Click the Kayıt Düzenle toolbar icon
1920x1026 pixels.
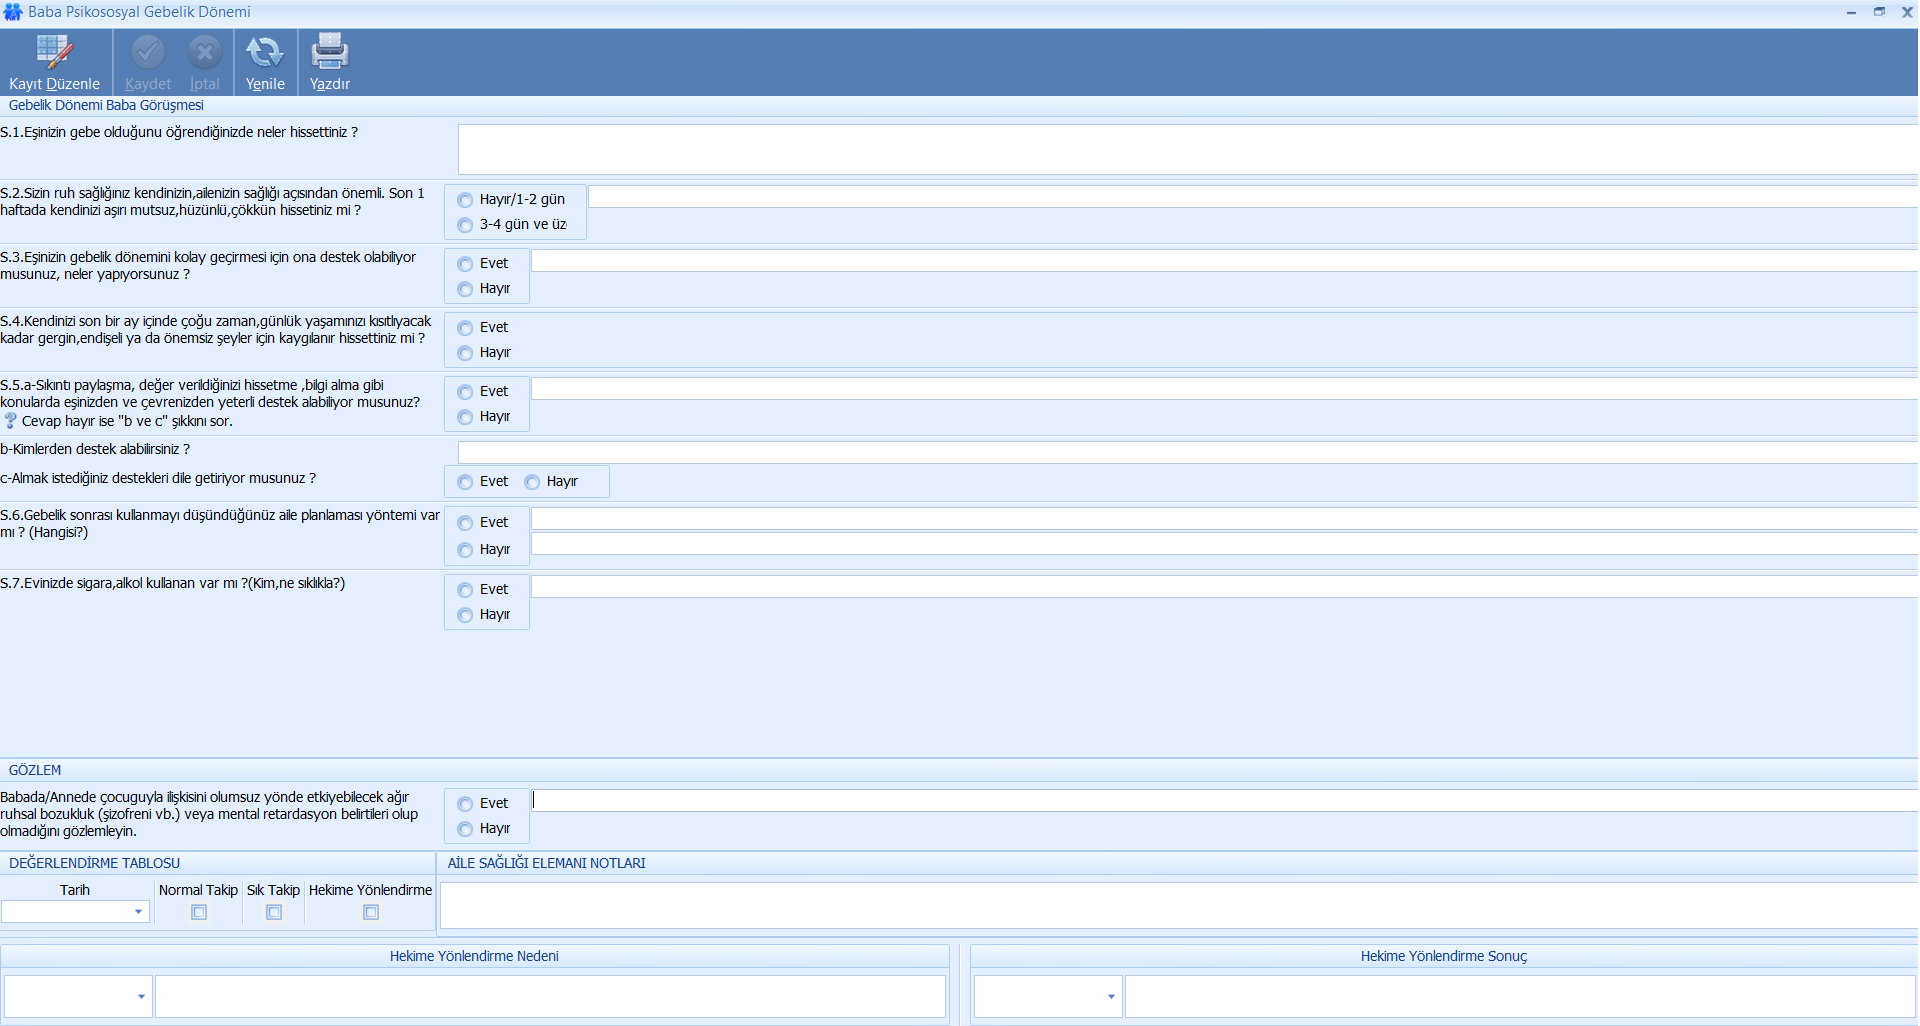54,52
